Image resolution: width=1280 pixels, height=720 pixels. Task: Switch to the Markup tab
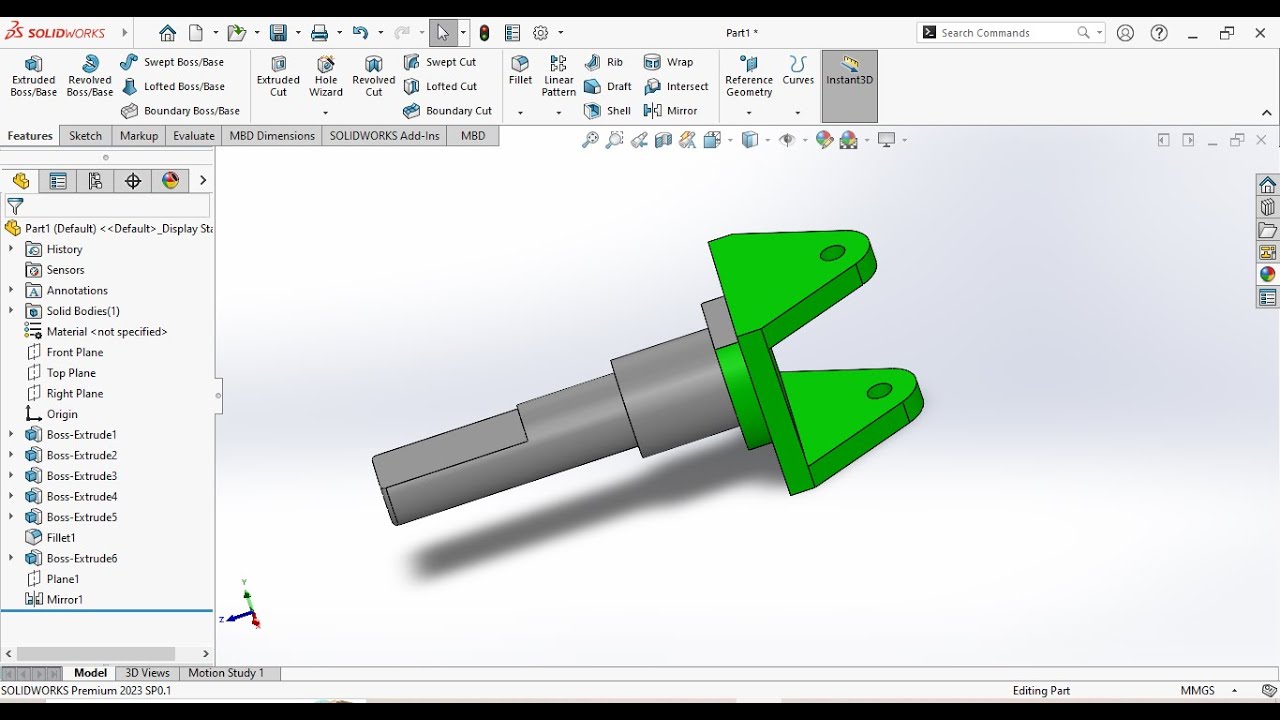(x=139, y=136)
